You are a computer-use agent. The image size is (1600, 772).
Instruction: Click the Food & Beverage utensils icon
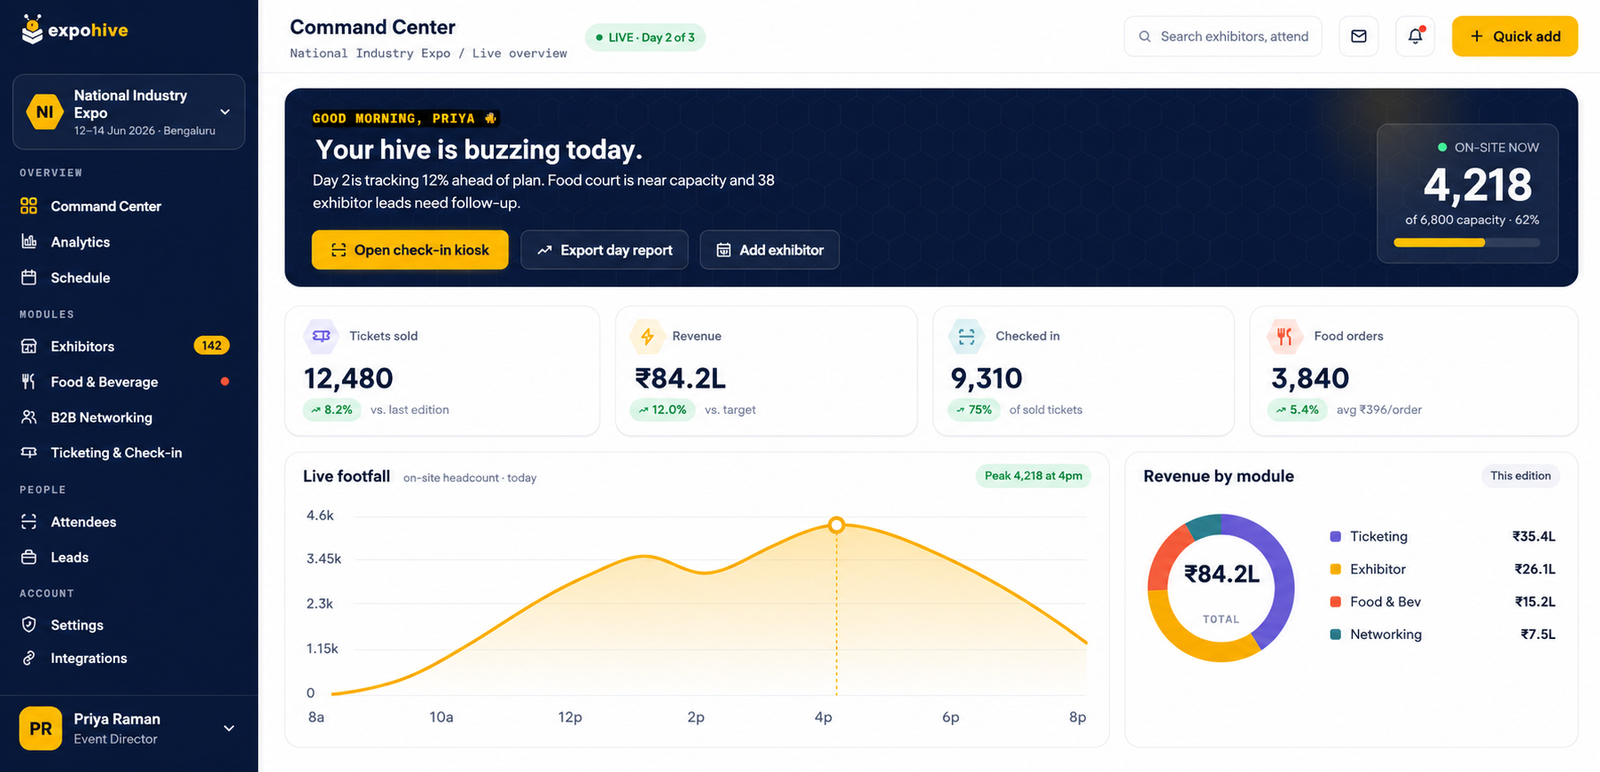pyautogui.click(x=29, y=381)
